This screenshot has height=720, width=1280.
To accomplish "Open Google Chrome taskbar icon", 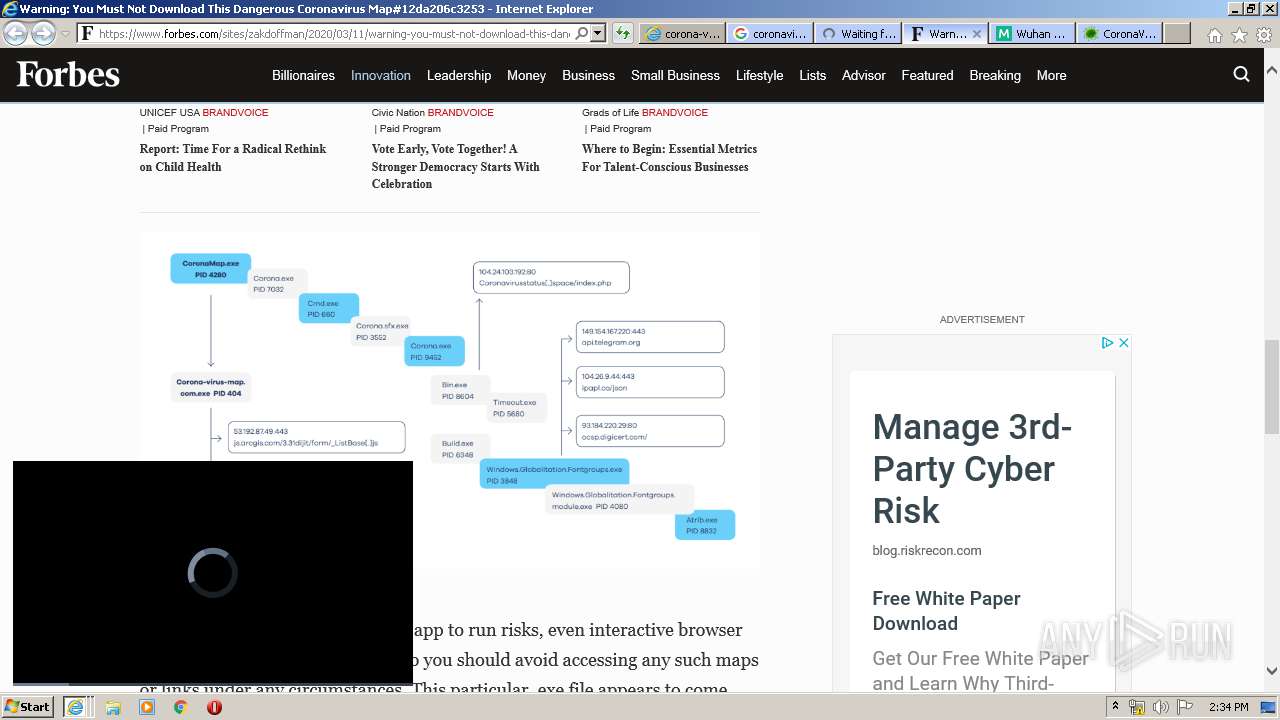I will (x=180, y=707).
